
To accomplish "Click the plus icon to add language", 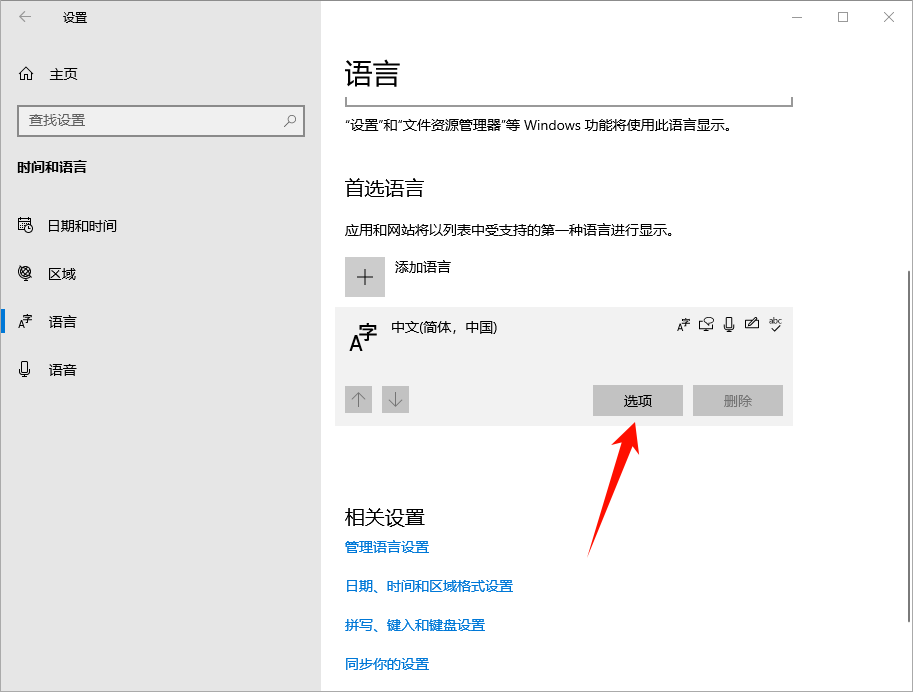I will point(365,277).
